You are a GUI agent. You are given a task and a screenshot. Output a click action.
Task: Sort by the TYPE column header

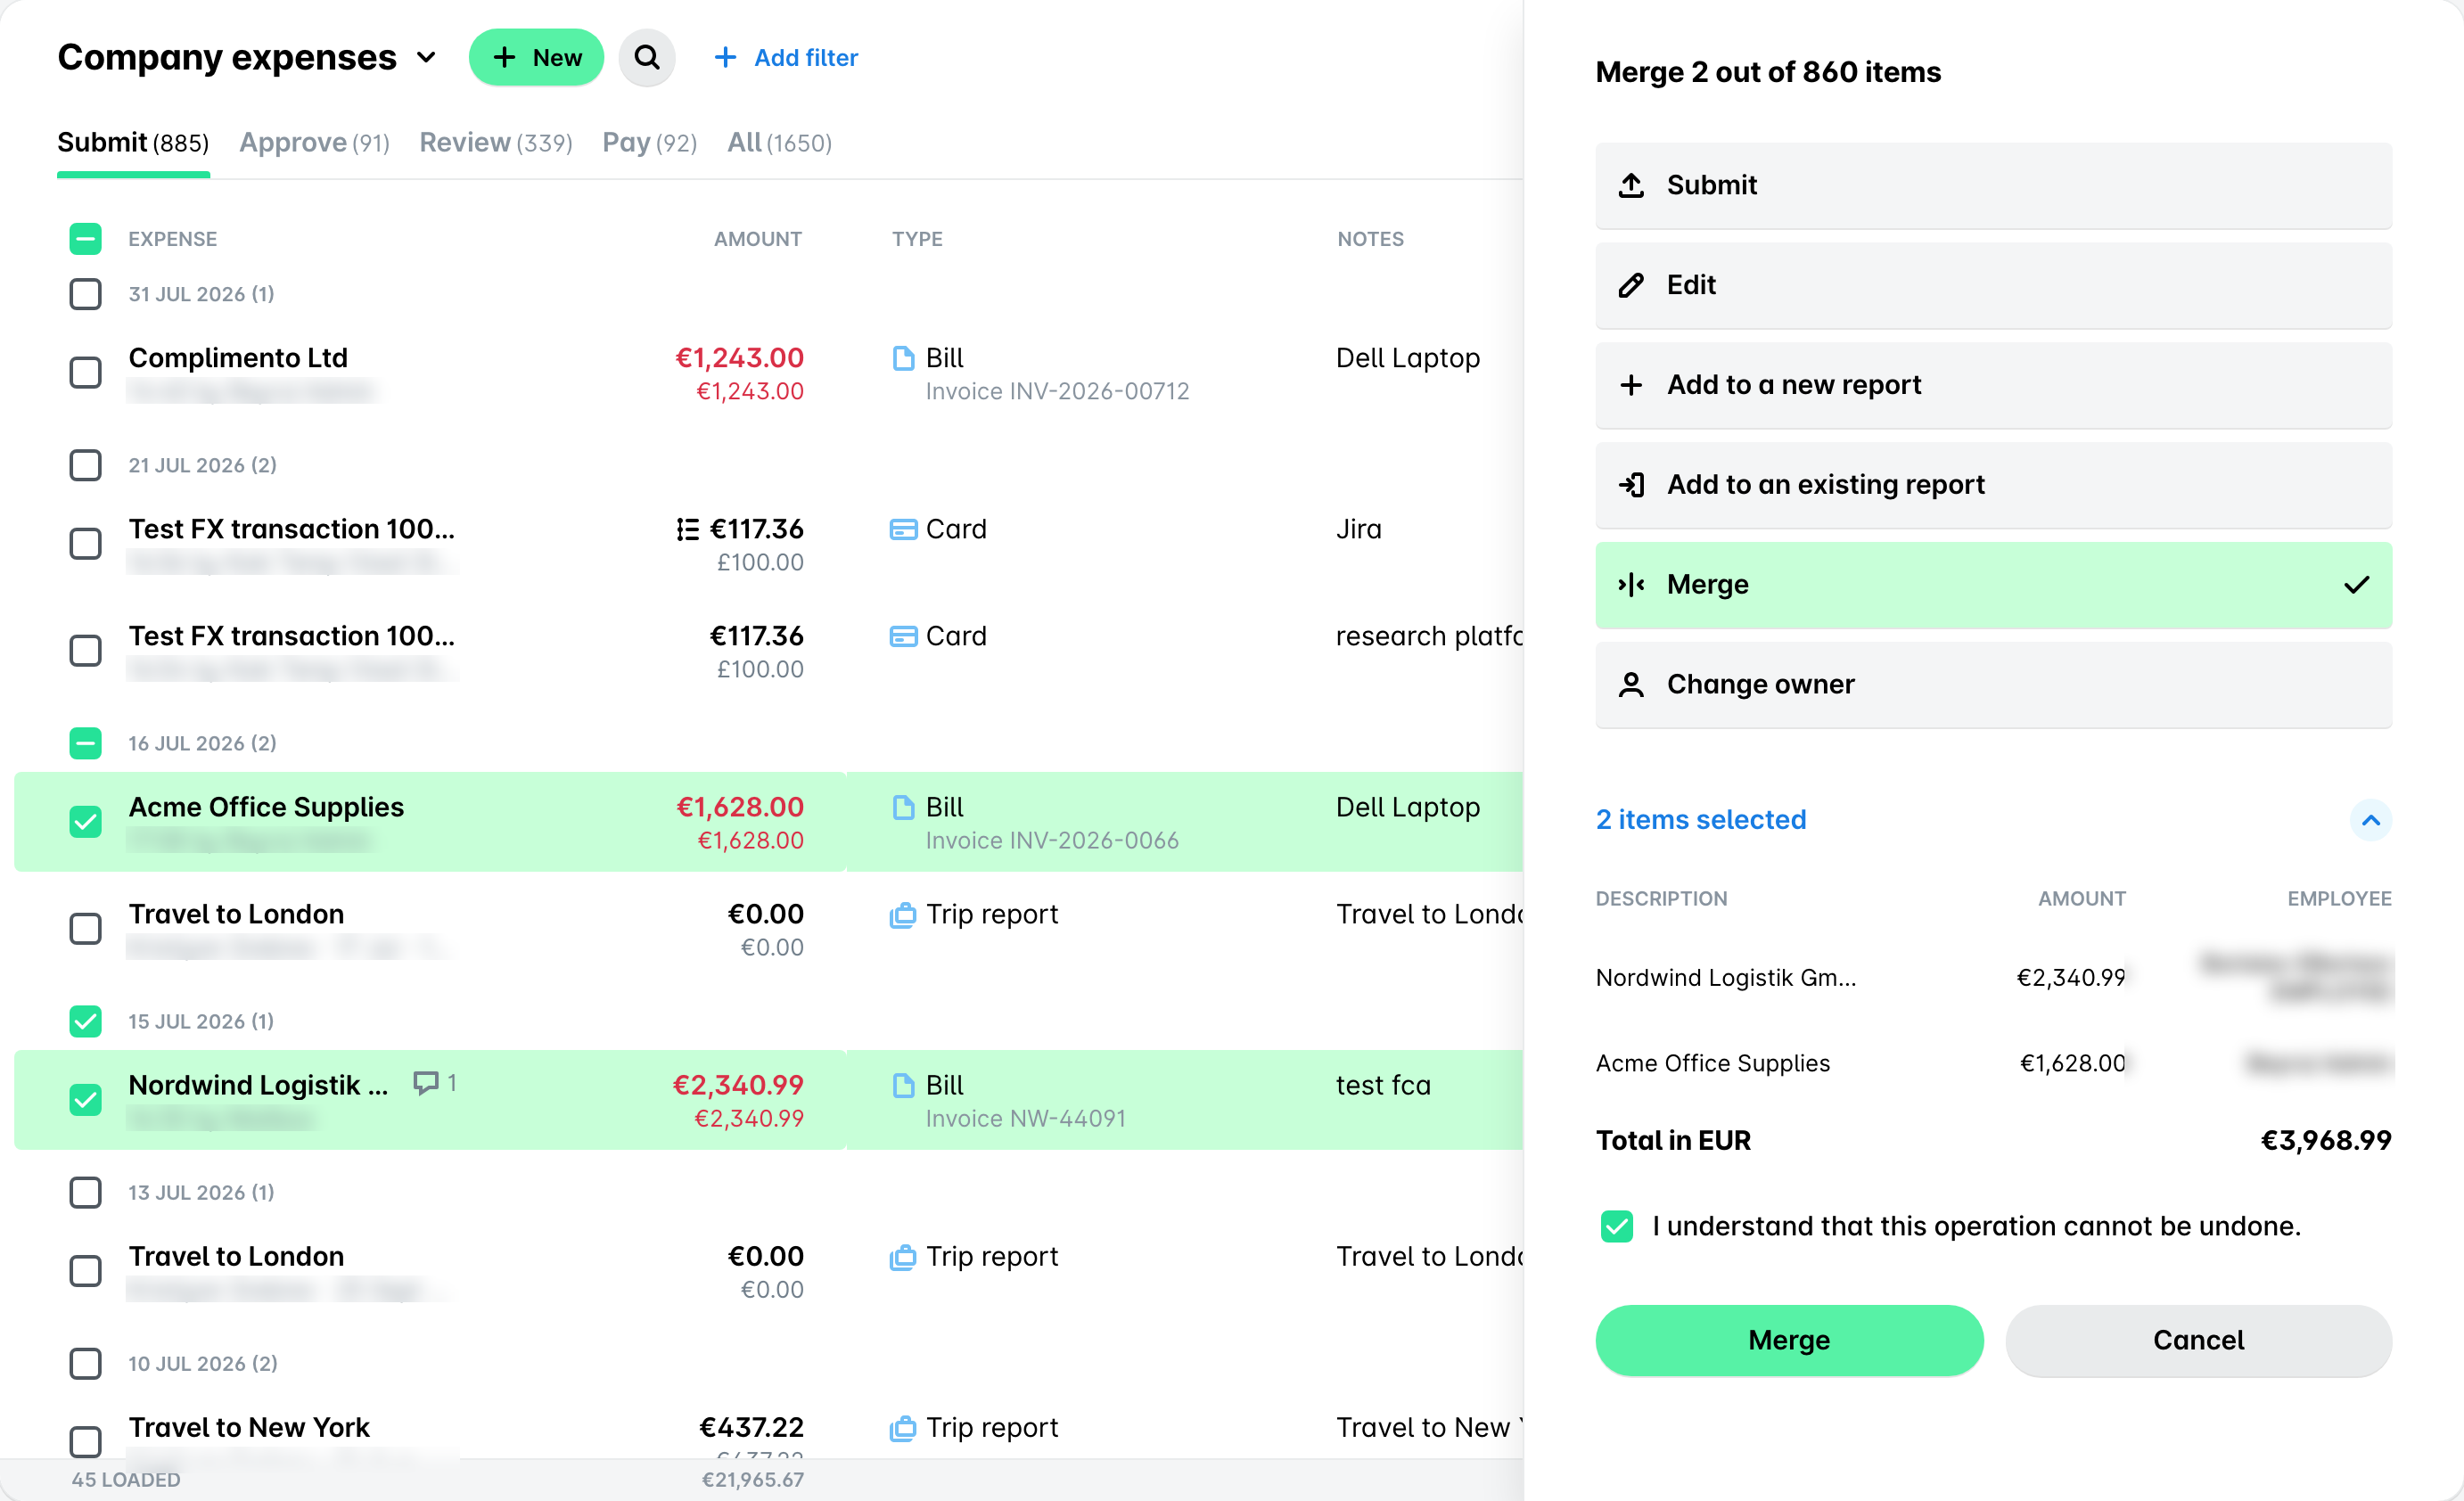click(x=917, y=239)
